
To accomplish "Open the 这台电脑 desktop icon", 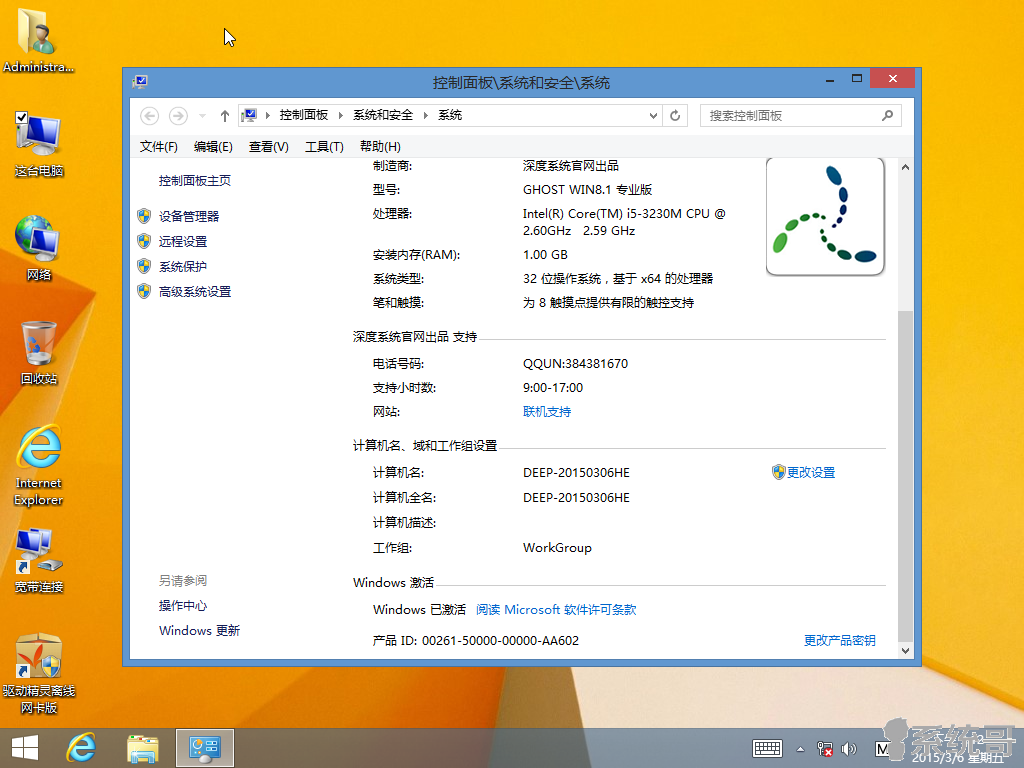I will pyautogui.click(x=39, y=145).
